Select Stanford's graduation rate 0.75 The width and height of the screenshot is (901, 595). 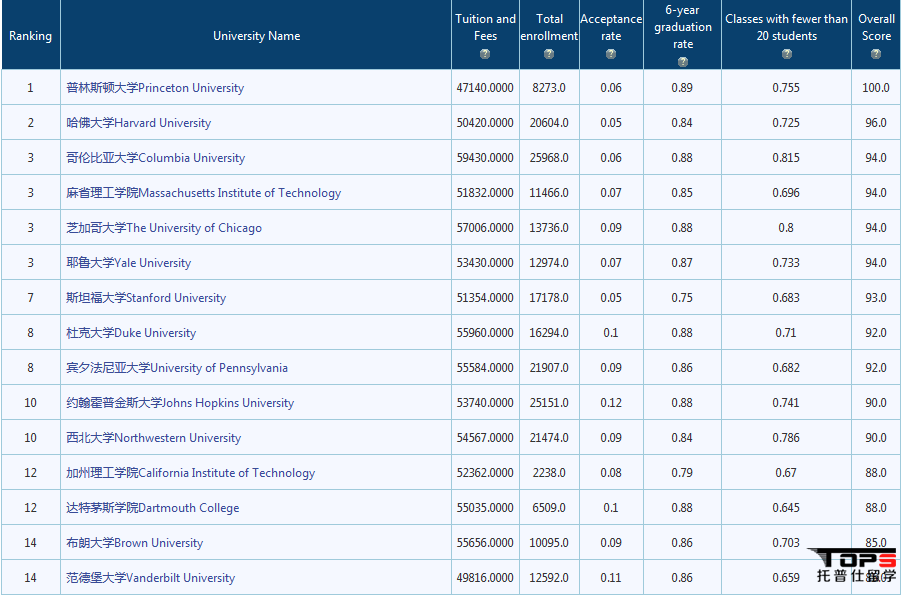pyautogui.click(x=682, y=298)
